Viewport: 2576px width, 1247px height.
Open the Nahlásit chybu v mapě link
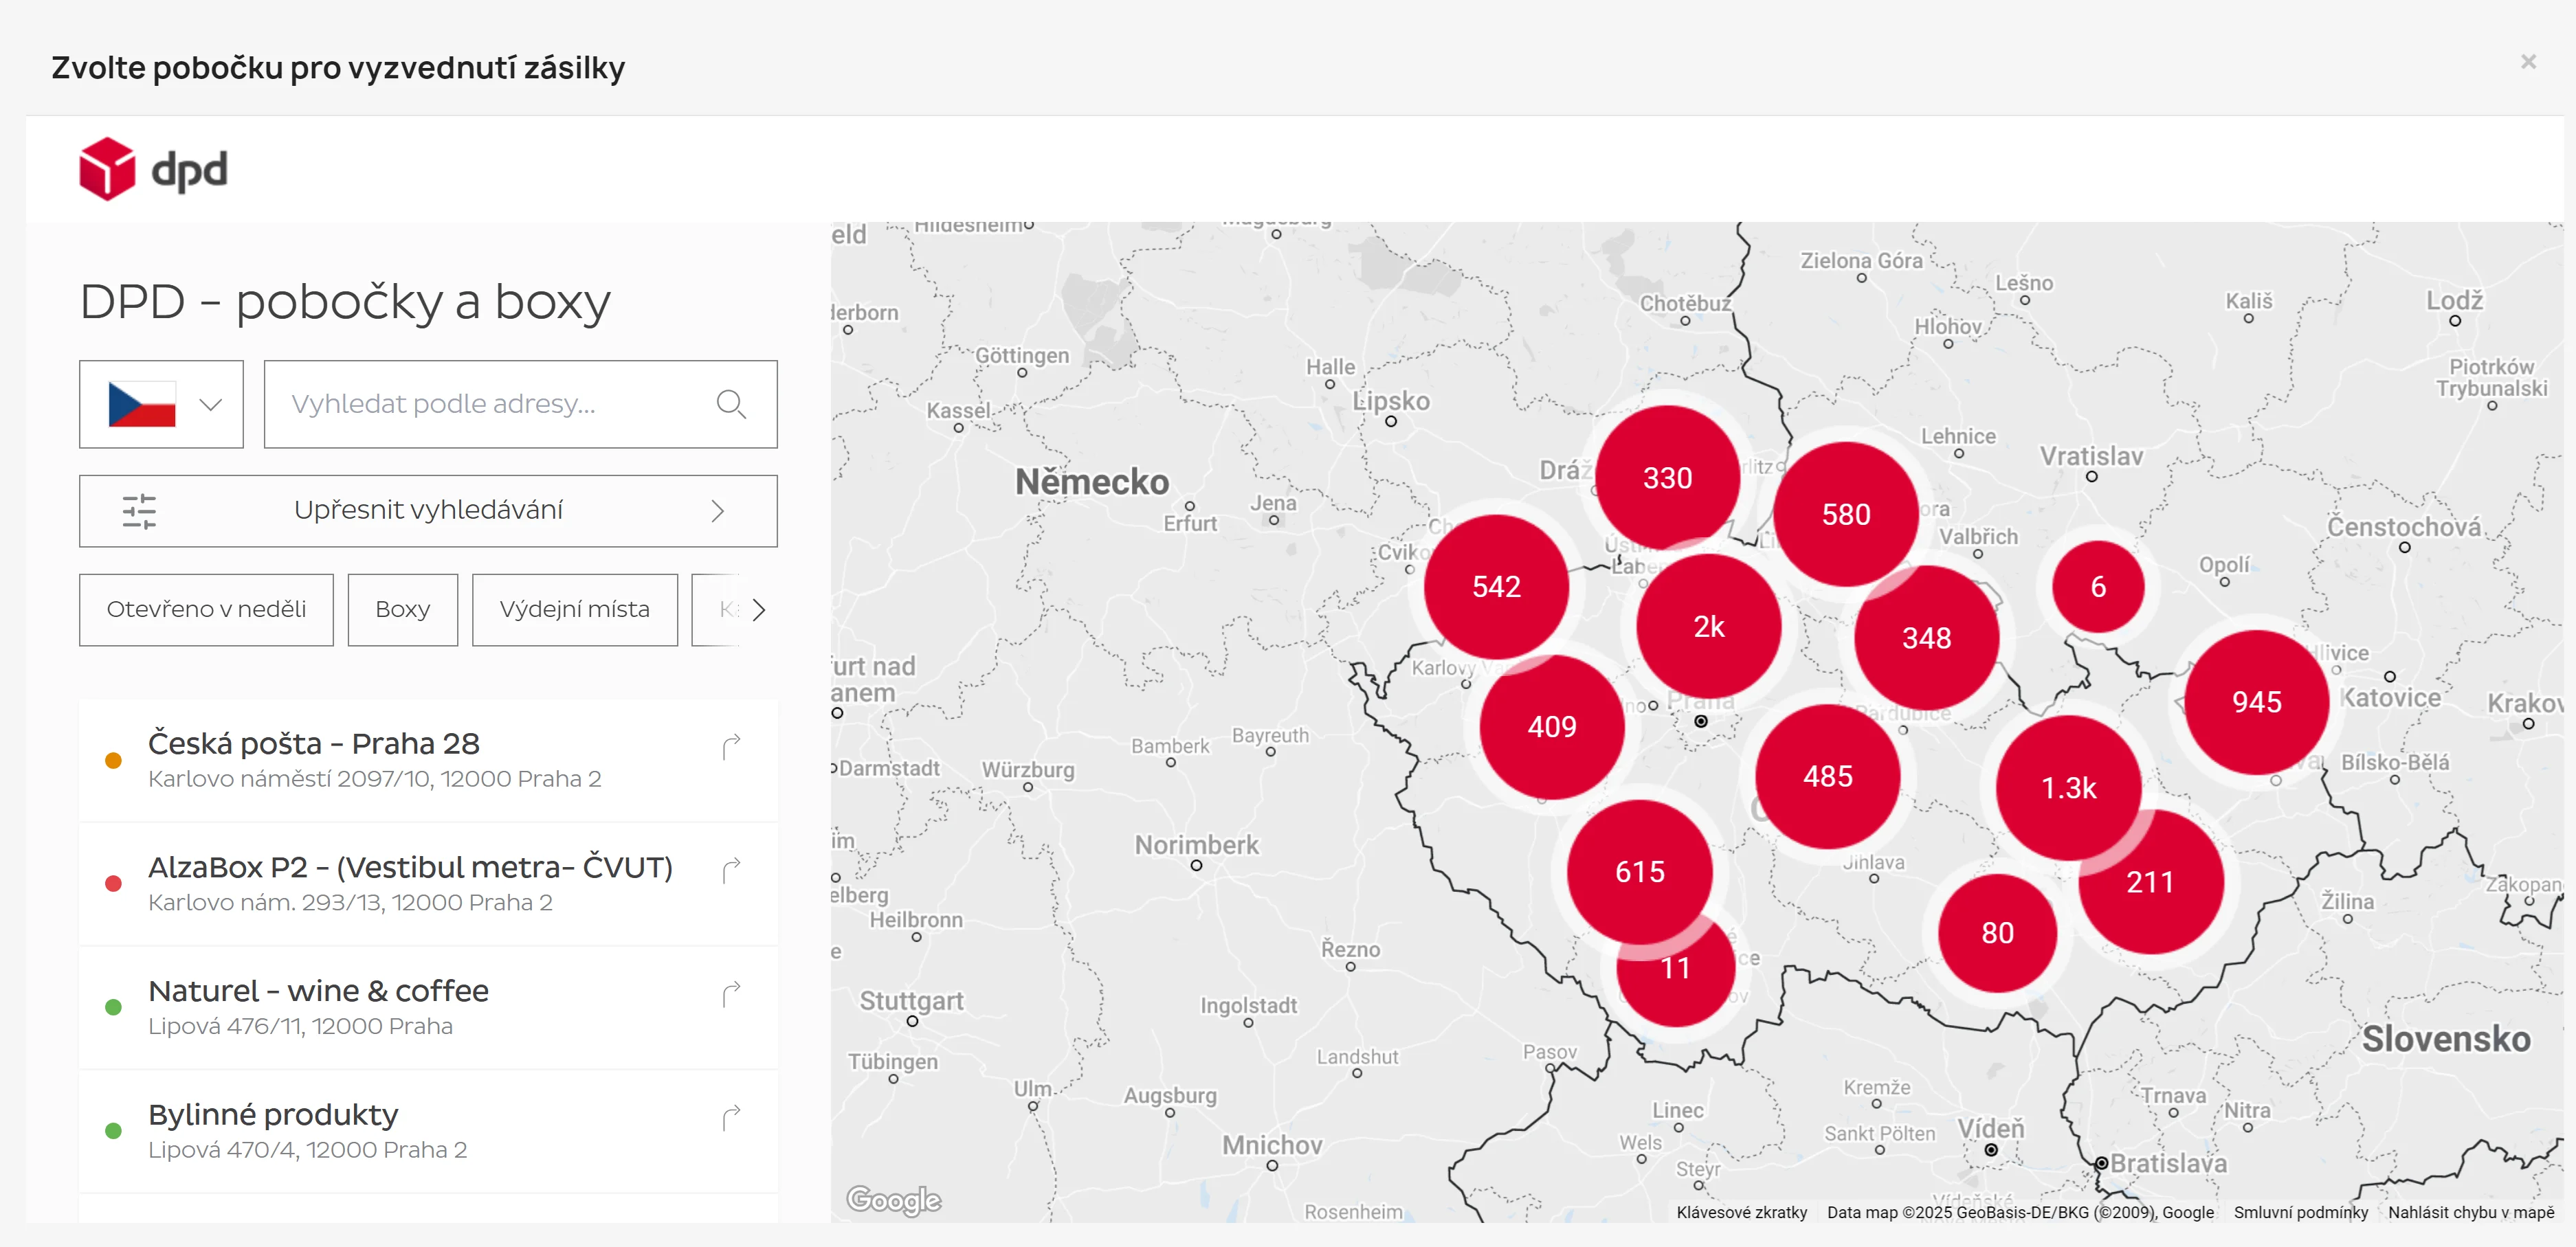[x=2470, y=1212]
